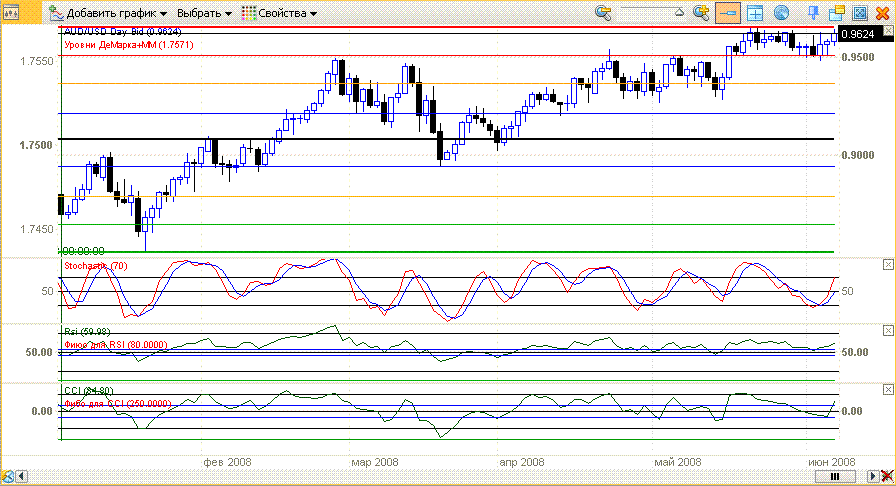Click the 00:00:00 time label on chart
The image size is (896, 486).
83,251
